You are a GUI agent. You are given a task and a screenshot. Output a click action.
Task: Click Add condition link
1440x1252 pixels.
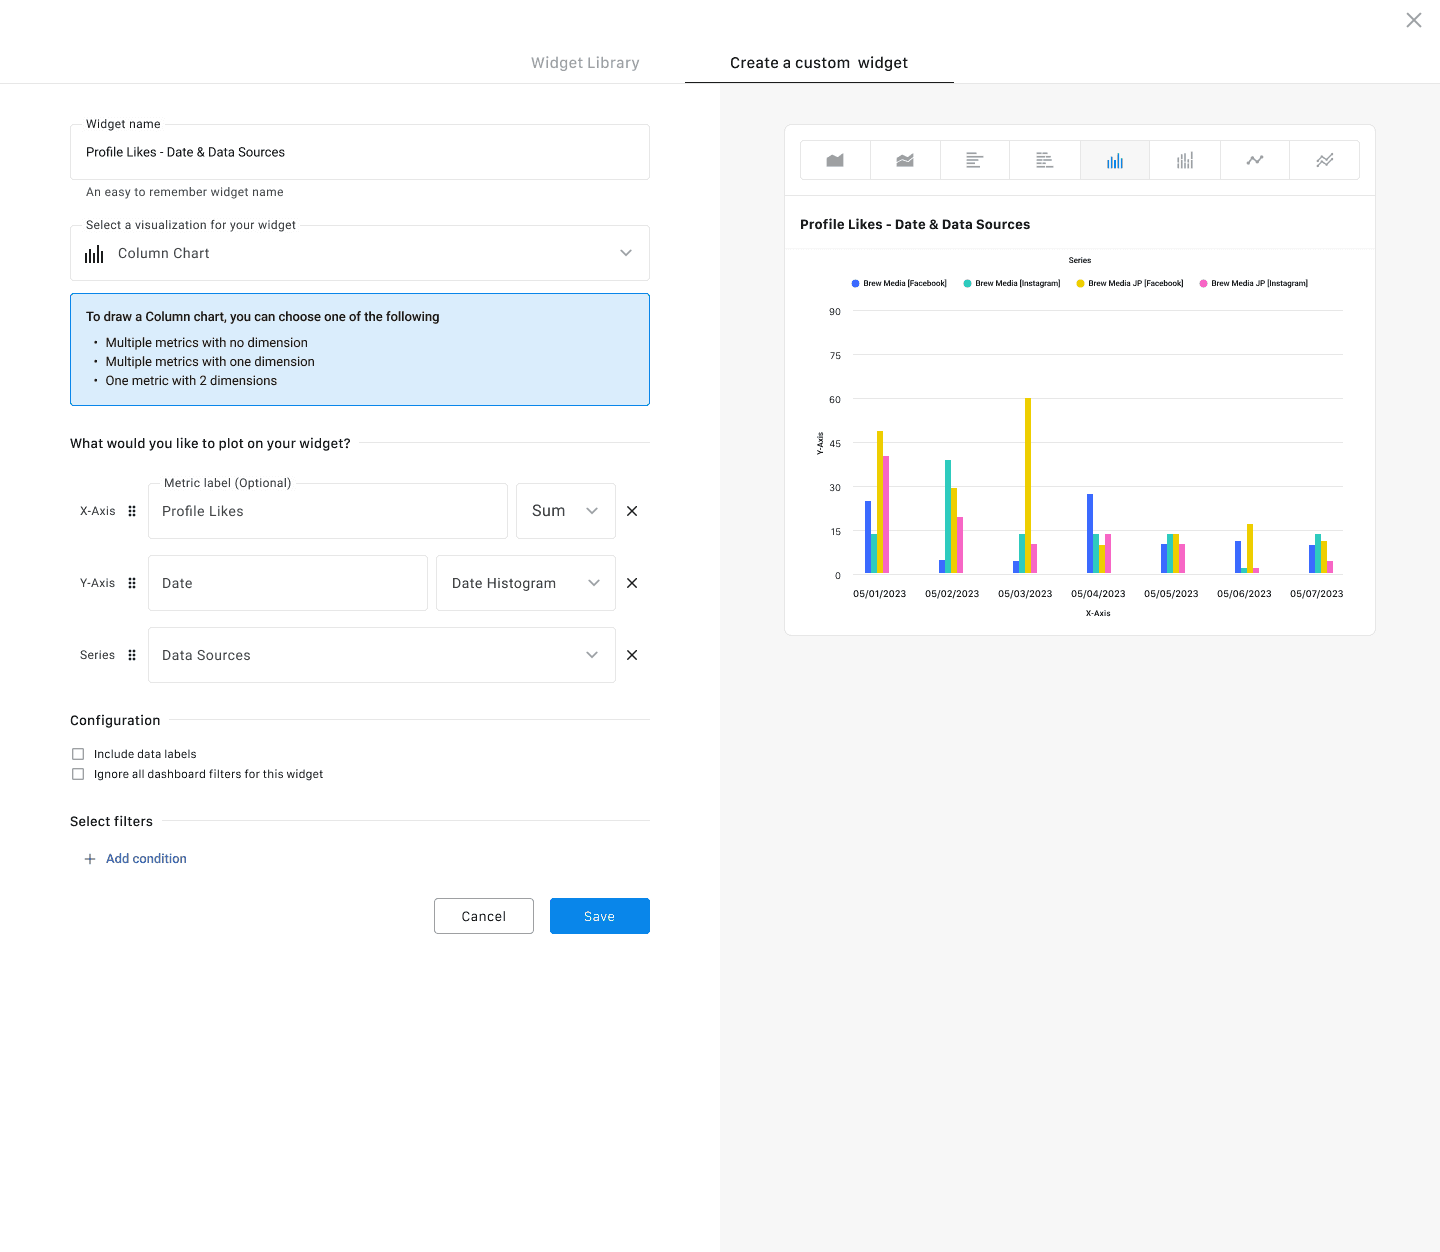[146, 859]
